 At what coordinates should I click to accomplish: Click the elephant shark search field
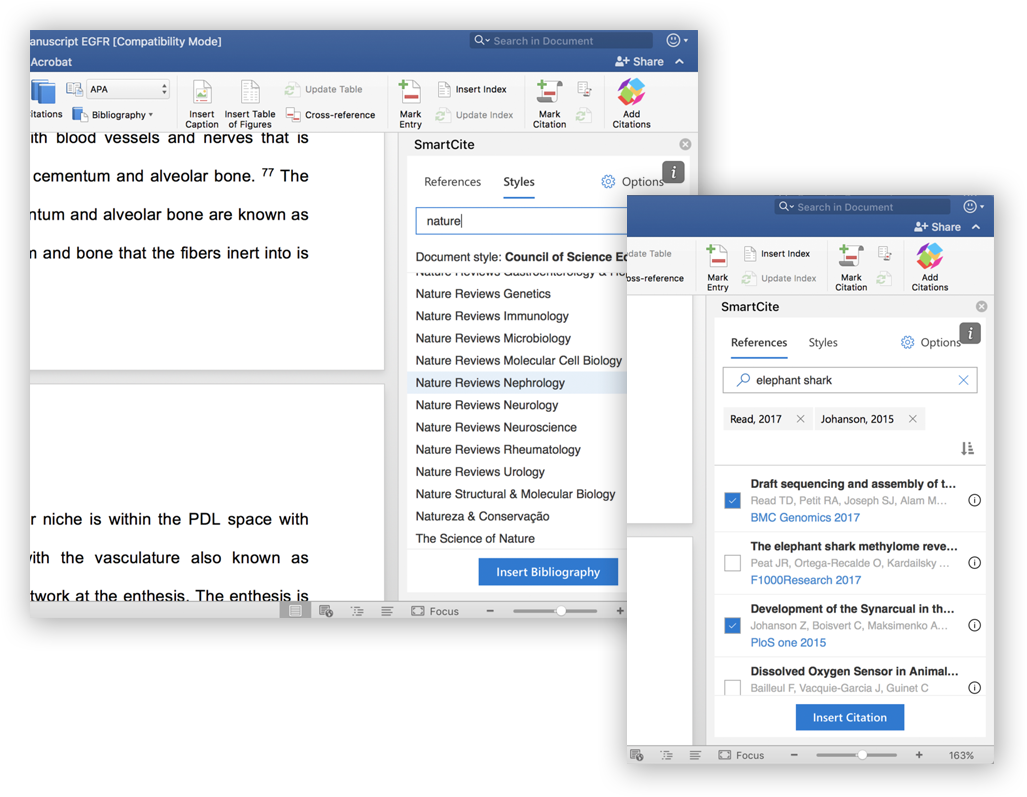(850, 380)
